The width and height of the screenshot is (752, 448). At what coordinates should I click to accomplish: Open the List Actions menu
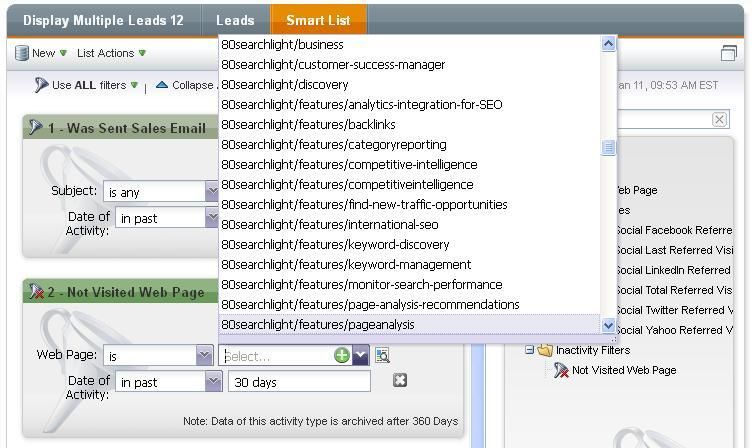[x=111, y=53]
